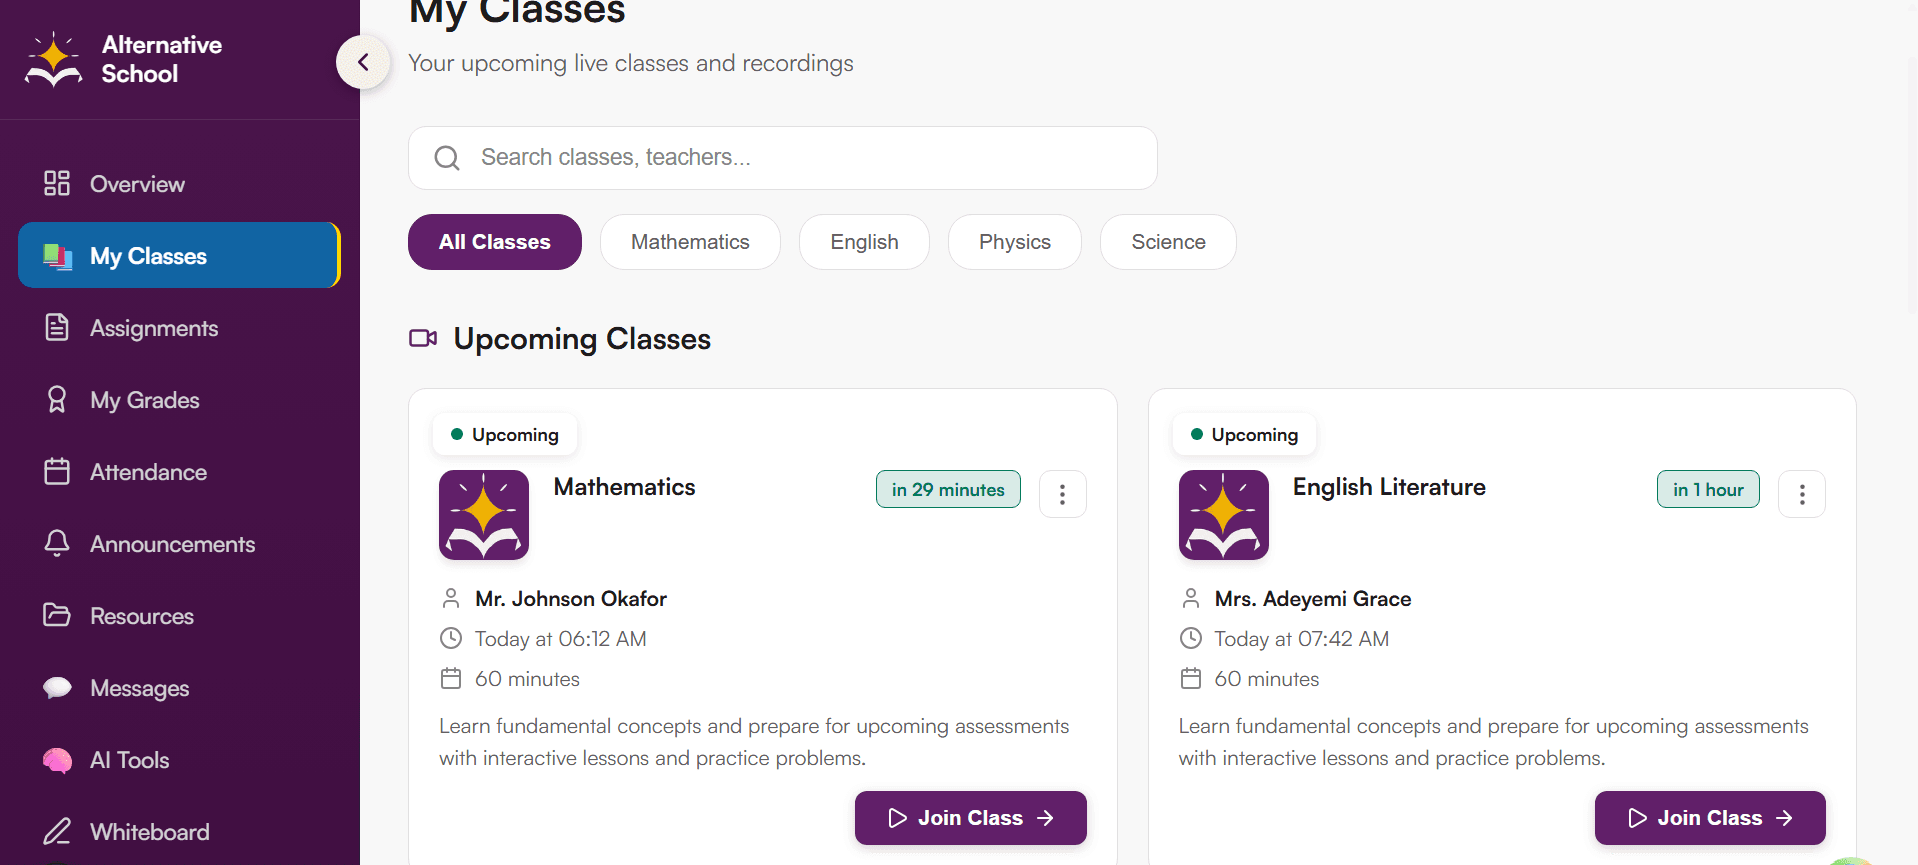The width and height of the screenshot is (1918, 865).
Task: Open options menu on Mathematics class card
Action: (1062, 493)
